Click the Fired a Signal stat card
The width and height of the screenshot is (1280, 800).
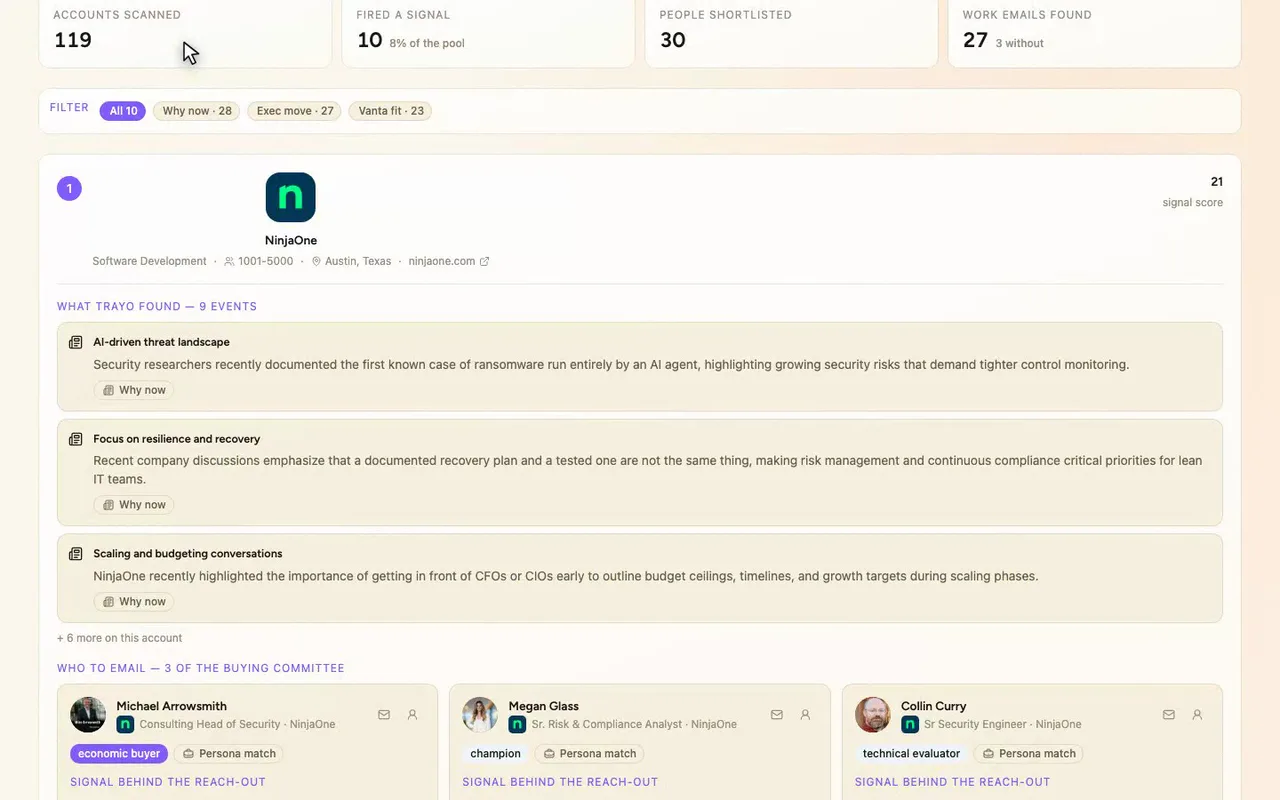click(488, 32)
